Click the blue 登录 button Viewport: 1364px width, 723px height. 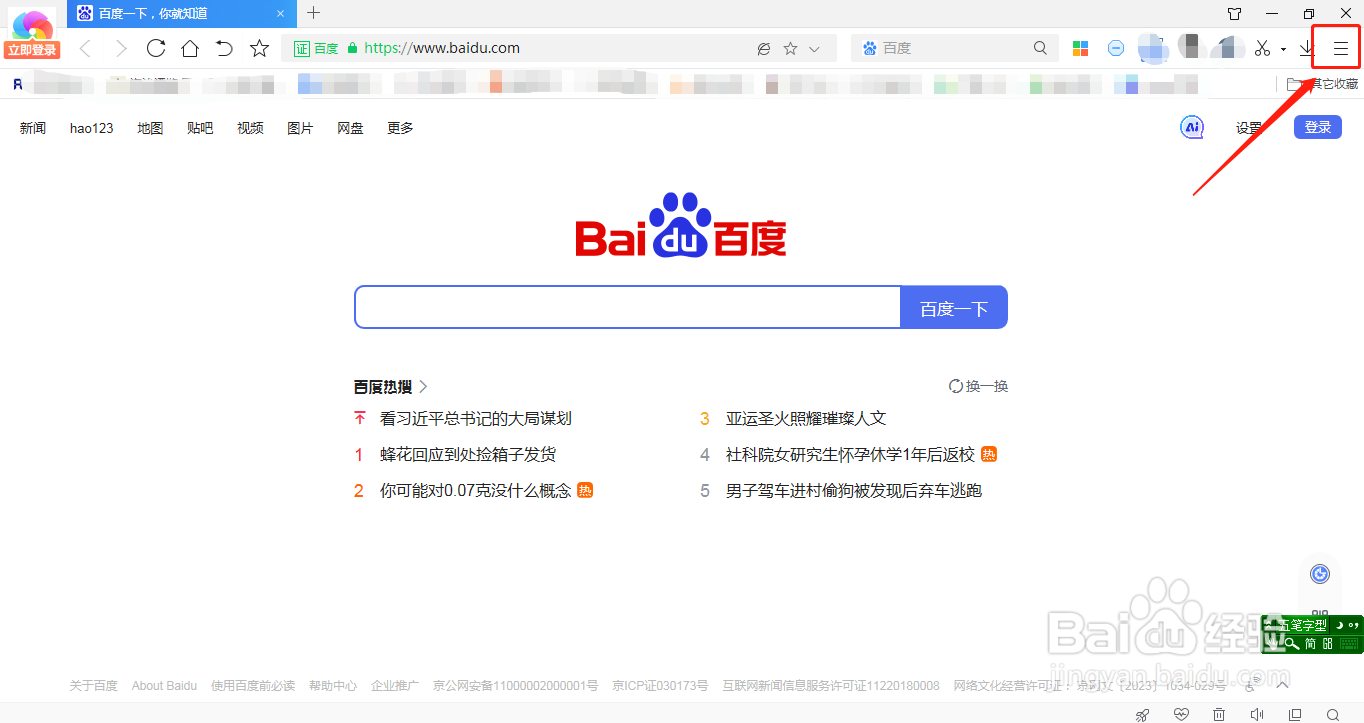click(x=1318, y=127)
